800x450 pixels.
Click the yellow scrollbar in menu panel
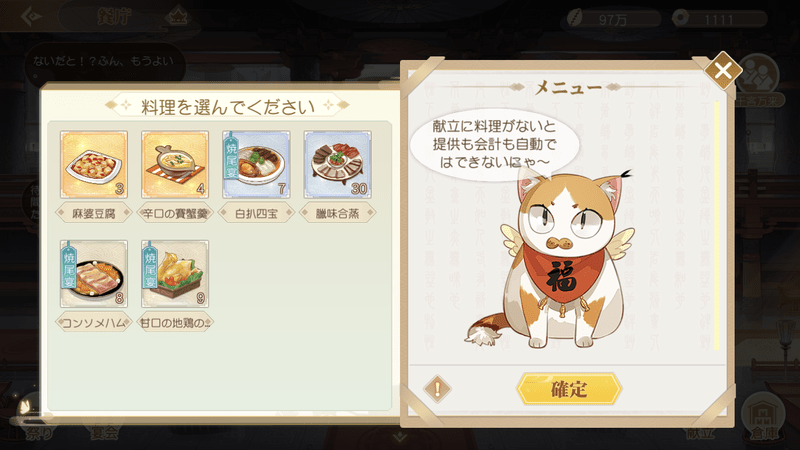[x=717, y=224]
